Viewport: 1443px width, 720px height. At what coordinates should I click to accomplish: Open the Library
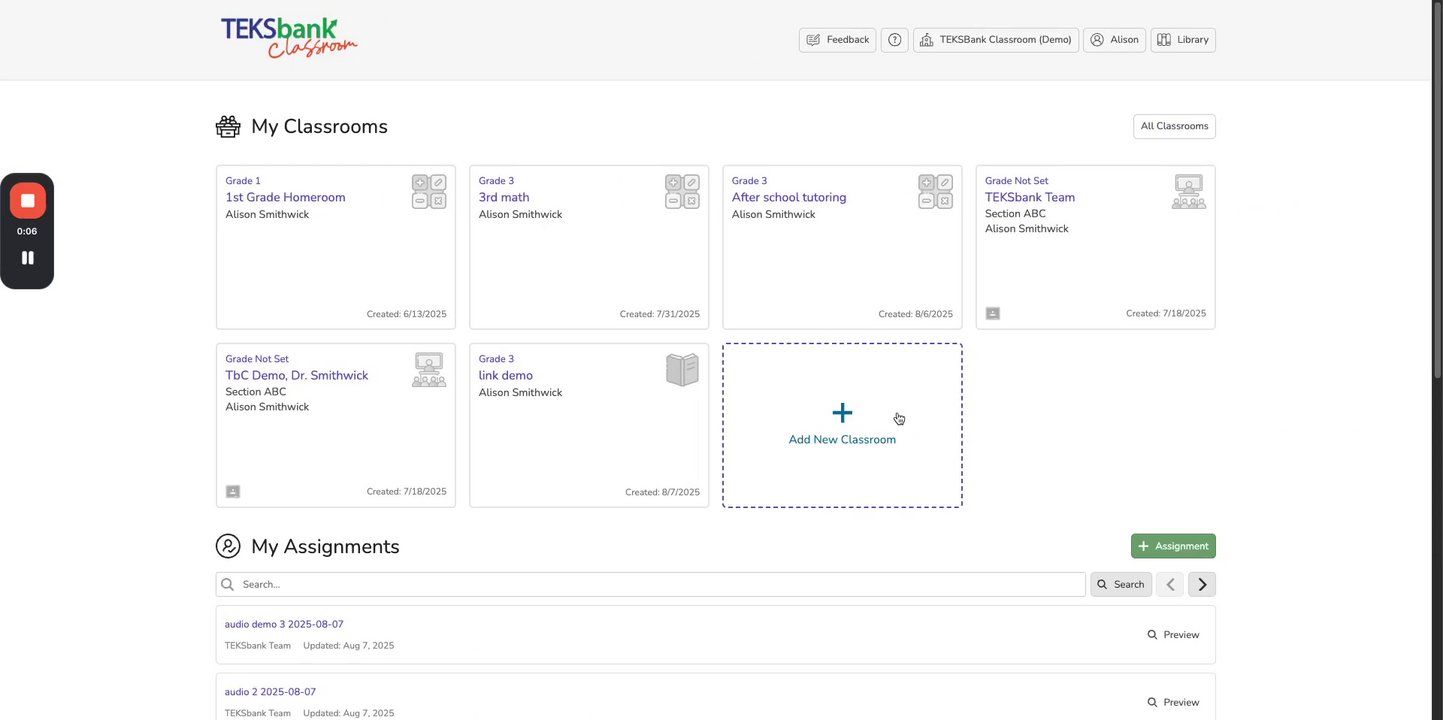(1183, 40)
